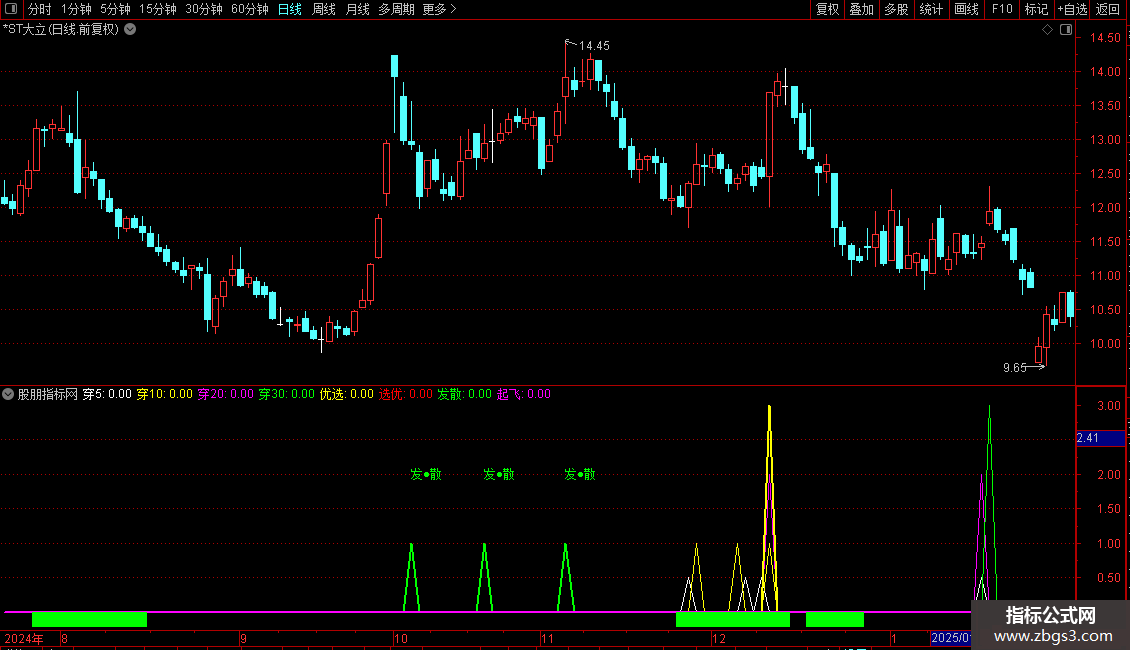Switch to 周线 weekly chart
The width and height of the screenshot is (1130, 650).
(x=324, y=9)
